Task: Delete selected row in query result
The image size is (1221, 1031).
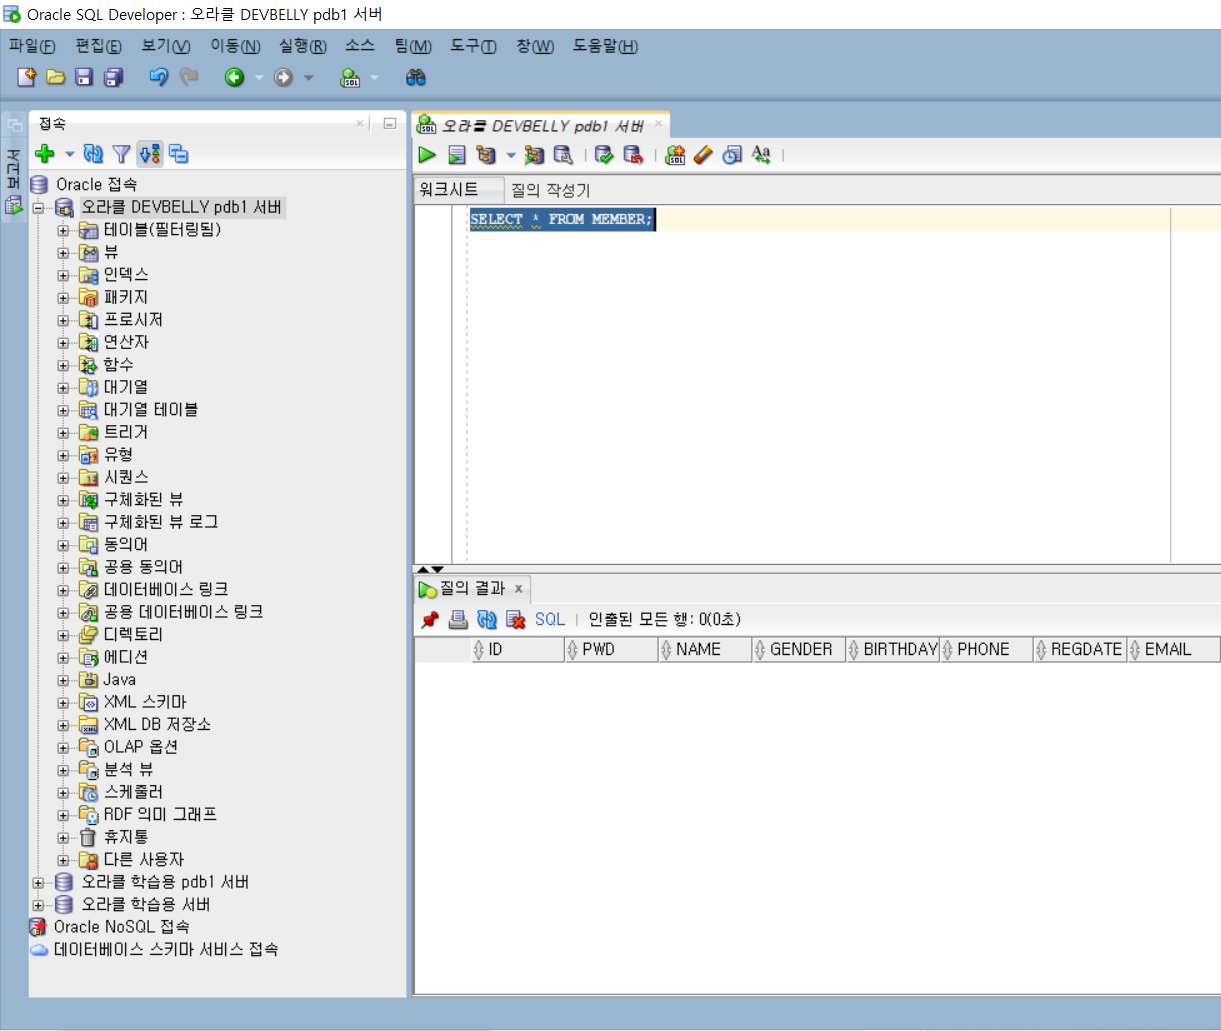Action: click(x=516, y=620)
